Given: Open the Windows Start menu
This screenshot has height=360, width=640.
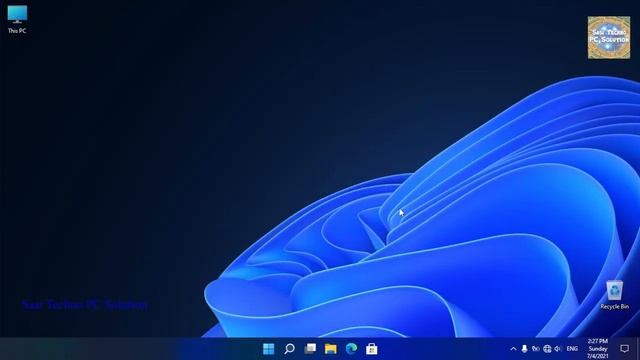Looking at the screenshot, I should point(269,349).
